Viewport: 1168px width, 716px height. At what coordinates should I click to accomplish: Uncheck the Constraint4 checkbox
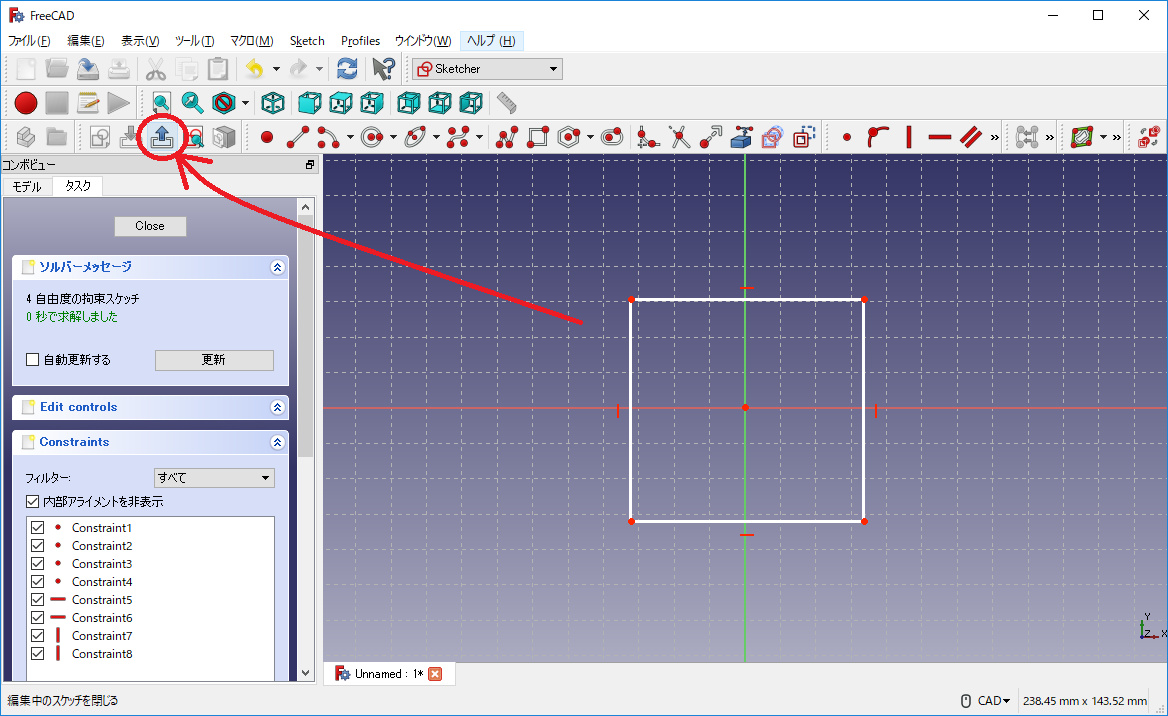tap(37, 582)
